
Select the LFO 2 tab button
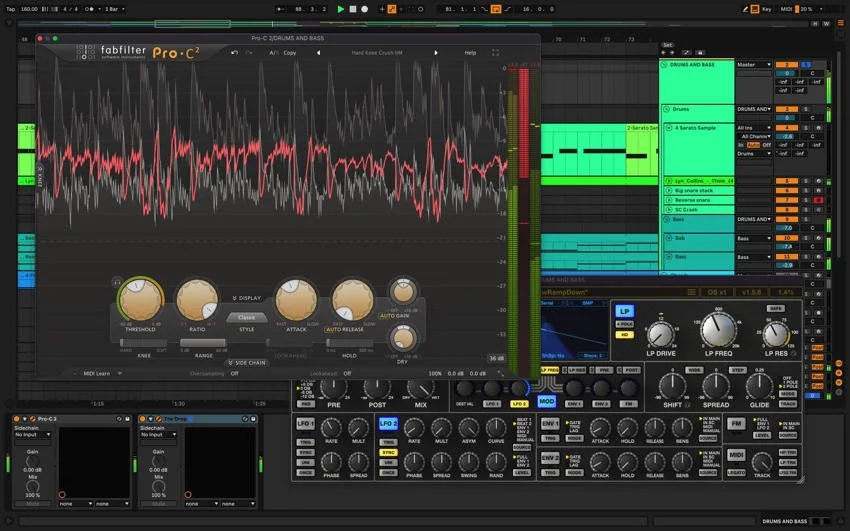pyautogui.click(x=388, y=423)
